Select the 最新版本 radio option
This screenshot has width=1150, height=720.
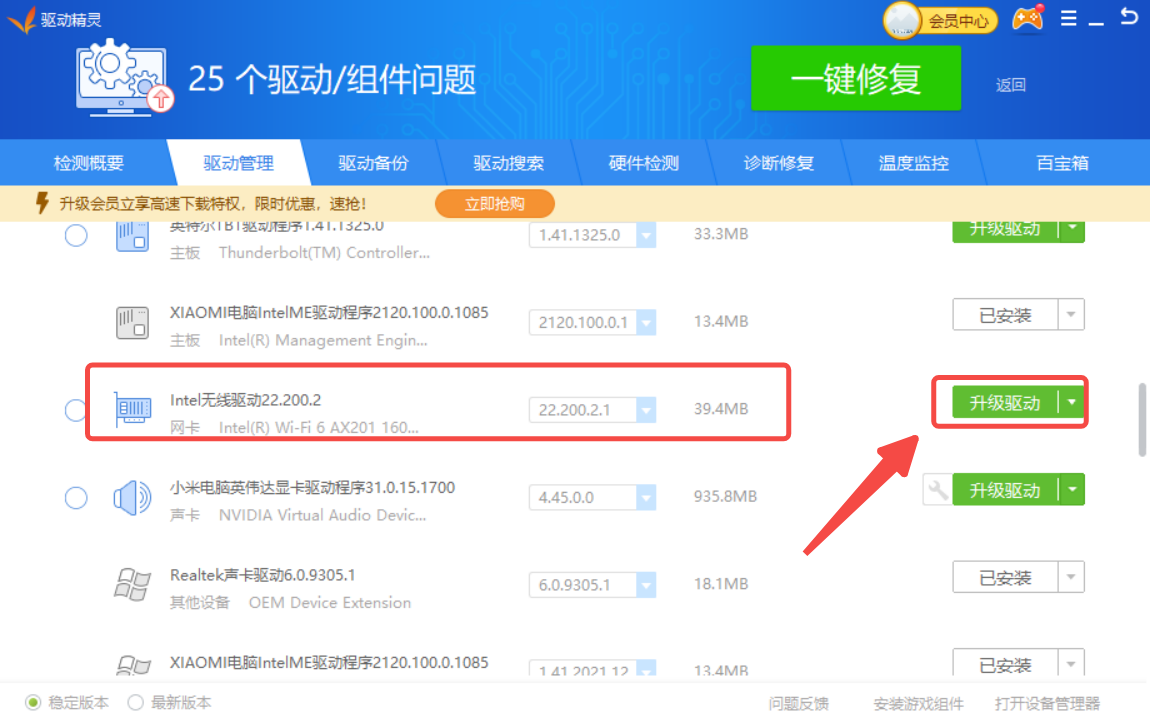coord(134,702)
